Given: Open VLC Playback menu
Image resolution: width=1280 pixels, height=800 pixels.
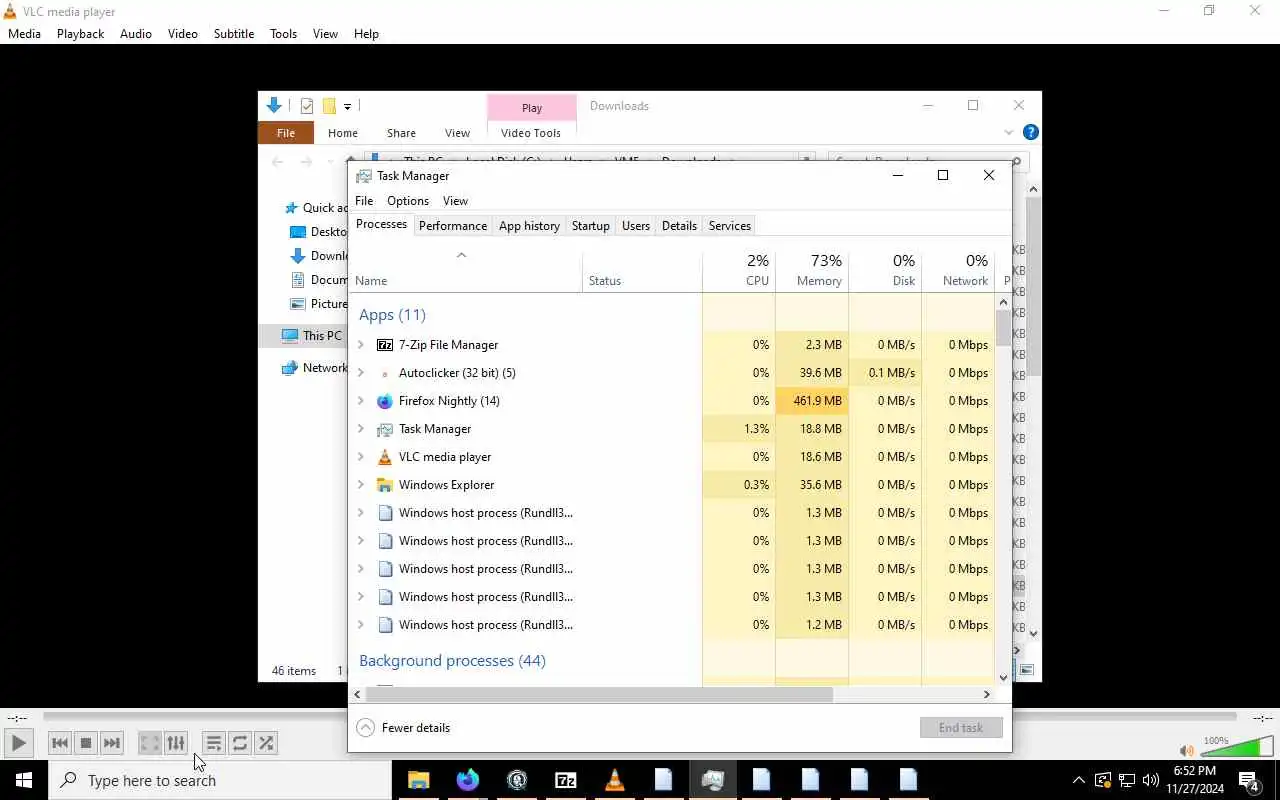Looking at the screenshot, I should [x=80, y=33].
